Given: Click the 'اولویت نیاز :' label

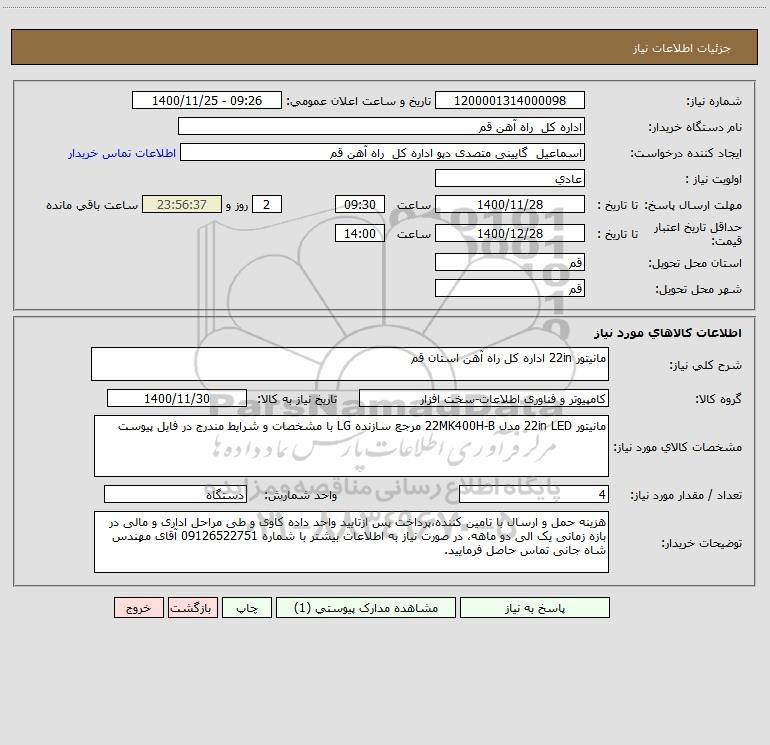Looking at the screenshot, I should (x=714, y=180).
